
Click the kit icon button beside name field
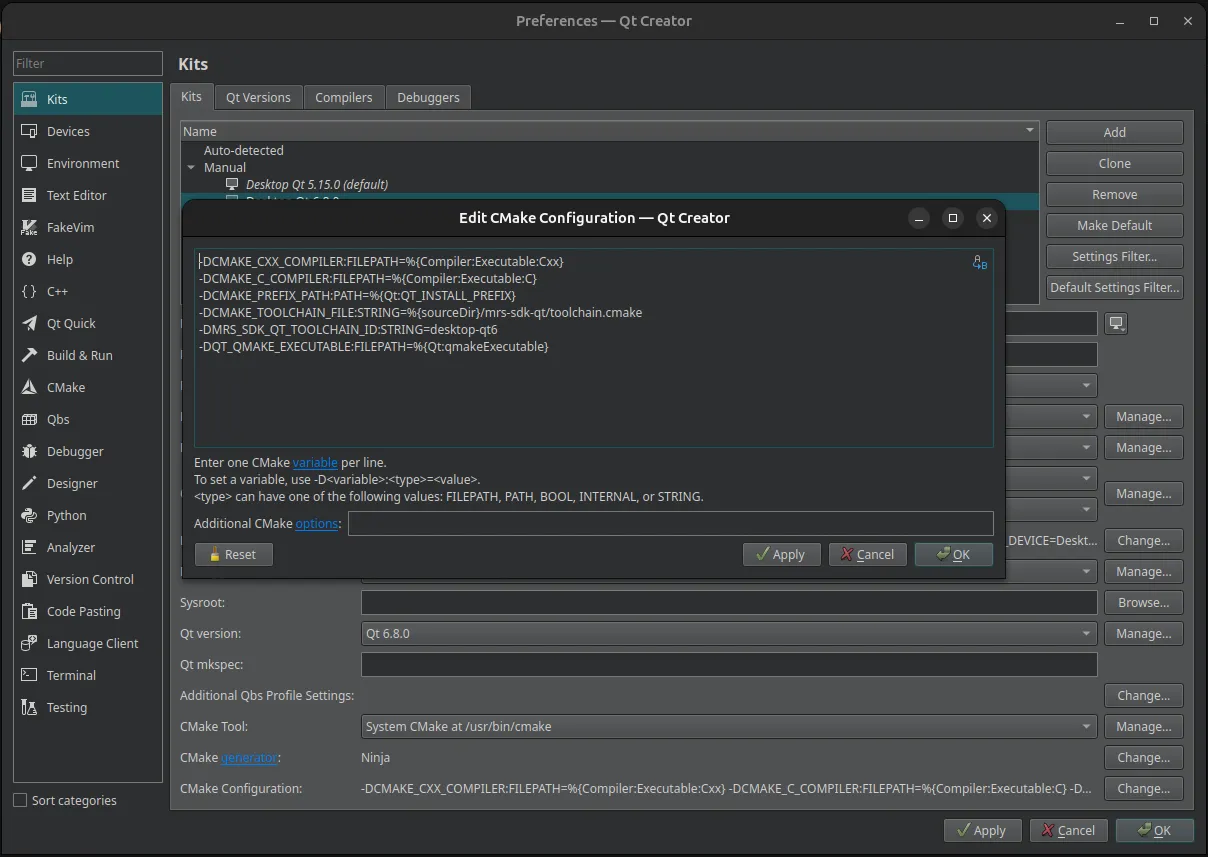(x=1116, y=324)
